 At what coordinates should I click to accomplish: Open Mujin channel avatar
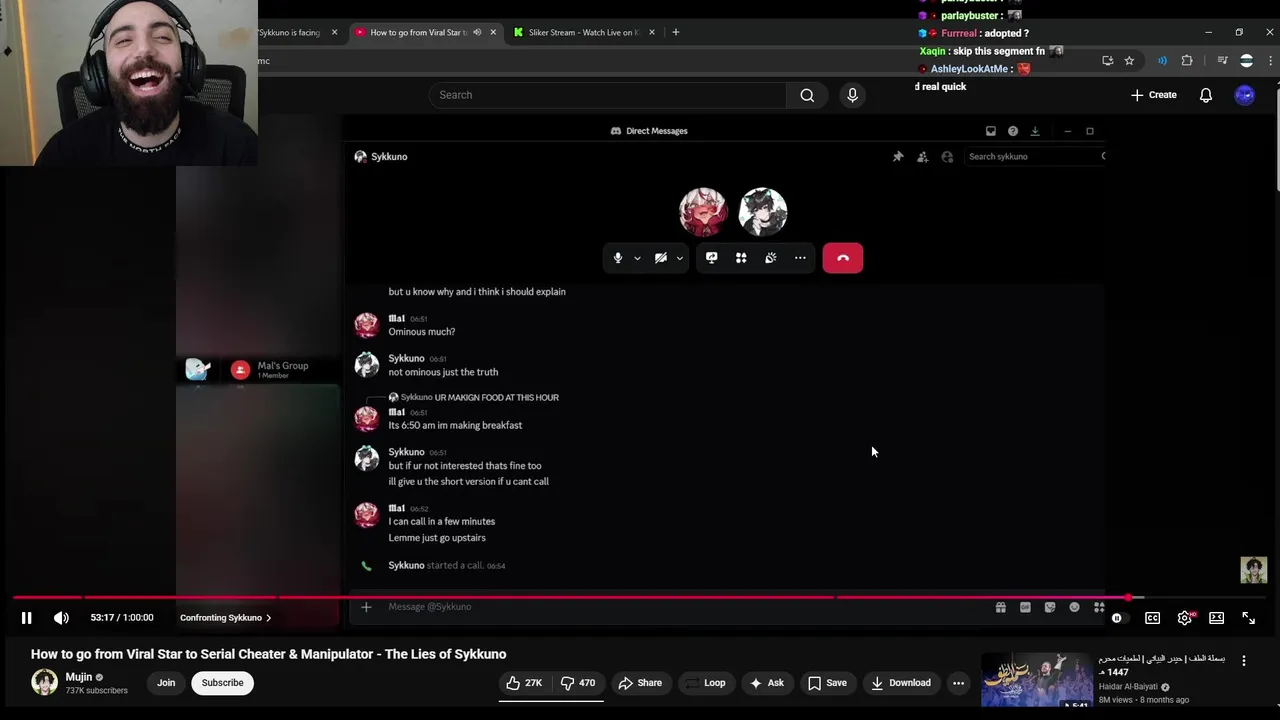44,683
